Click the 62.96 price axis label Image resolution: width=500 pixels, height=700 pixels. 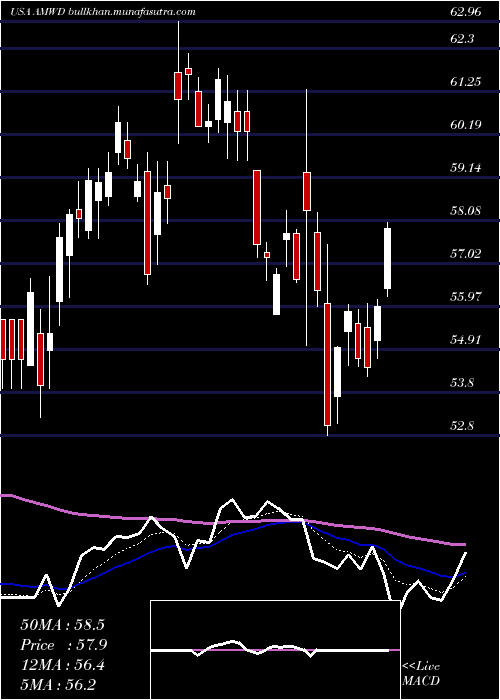[466, 12]
